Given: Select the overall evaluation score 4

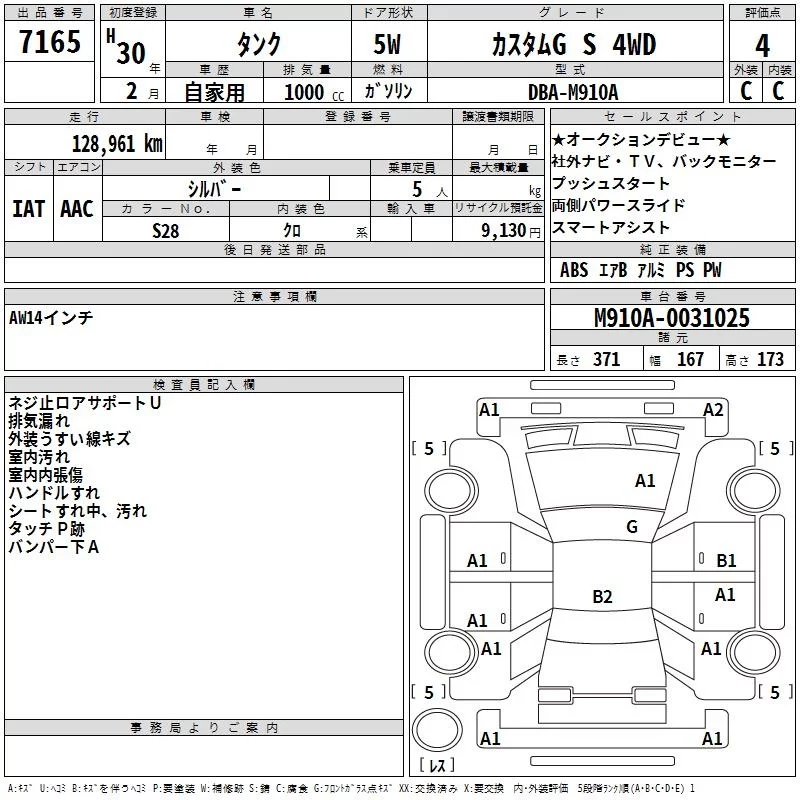Looking at the screenshot, I should click(x=763, y=44).
